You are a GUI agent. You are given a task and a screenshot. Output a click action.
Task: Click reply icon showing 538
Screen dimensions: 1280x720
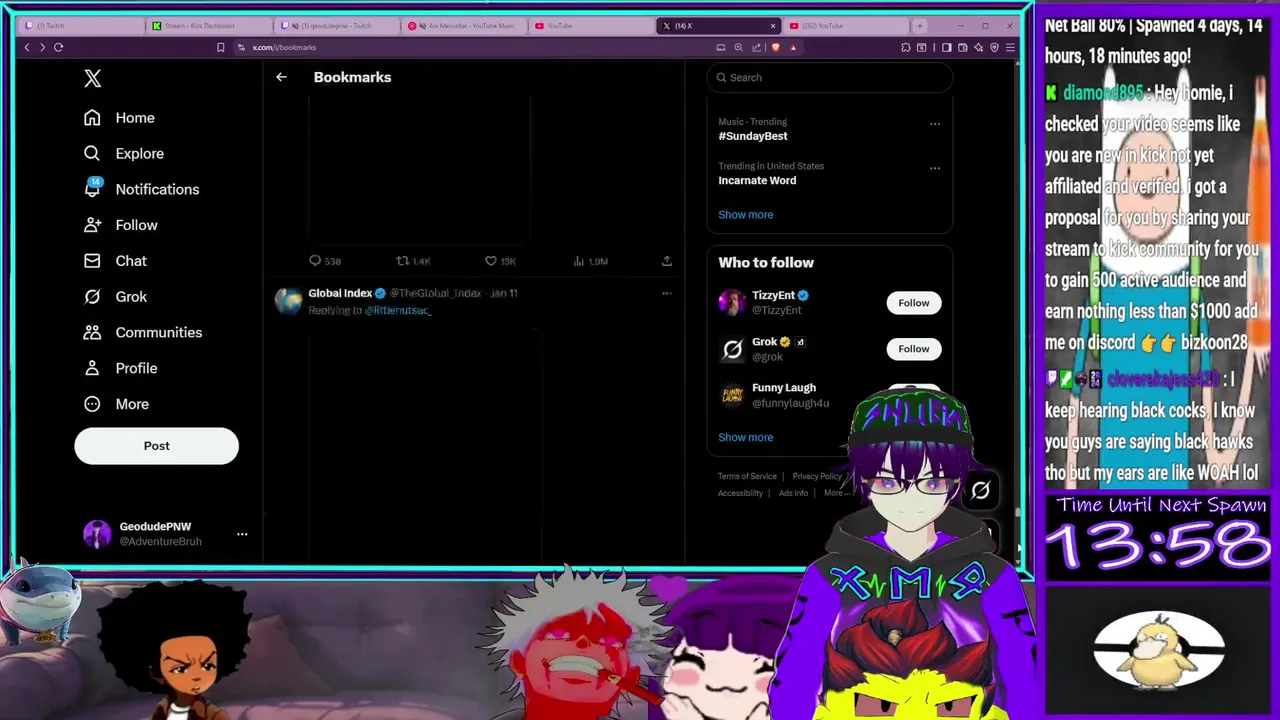[x=325, y=261]
